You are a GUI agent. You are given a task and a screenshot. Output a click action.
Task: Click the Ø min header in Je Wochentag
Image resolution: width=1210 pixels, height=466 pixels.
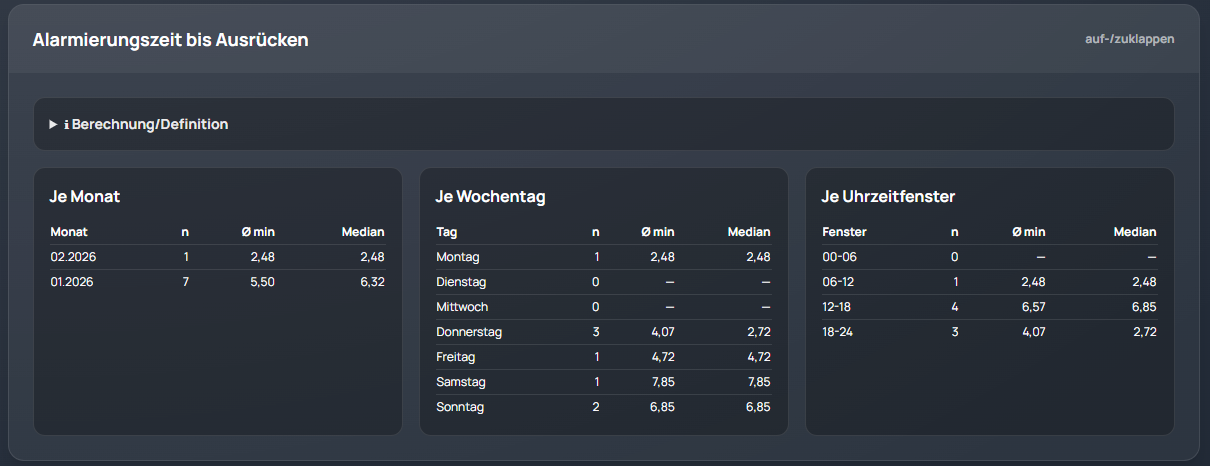658,232
